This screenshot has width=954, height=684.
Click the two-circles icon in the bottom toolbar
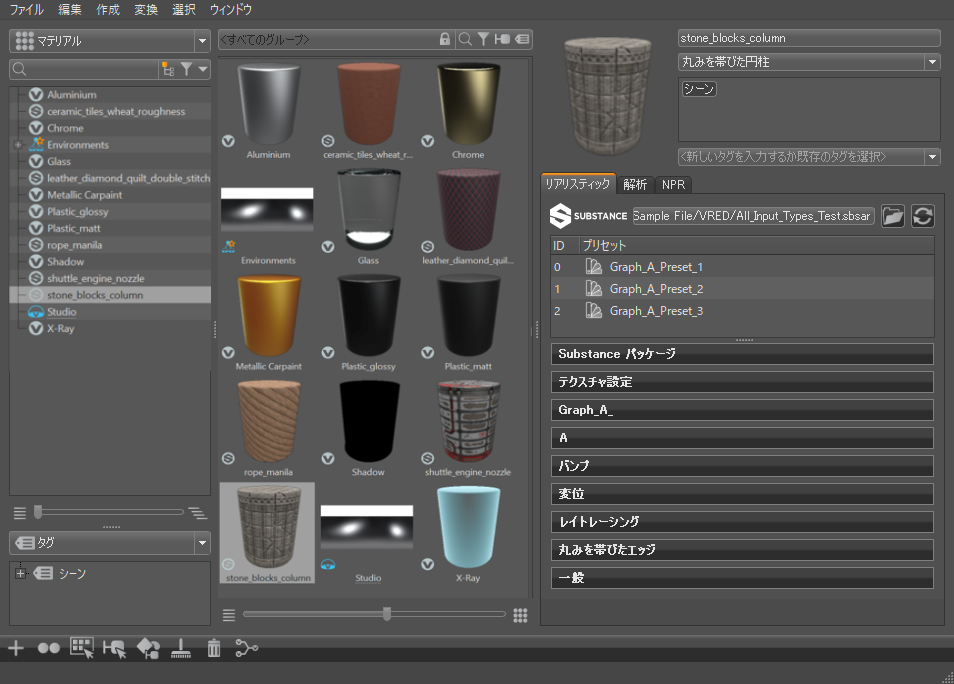click(48, 648)
